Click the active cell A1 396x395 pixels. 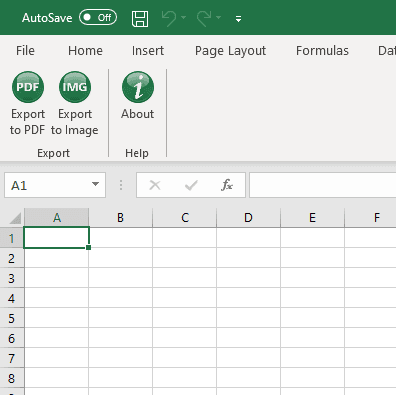(x=56, y=237)
